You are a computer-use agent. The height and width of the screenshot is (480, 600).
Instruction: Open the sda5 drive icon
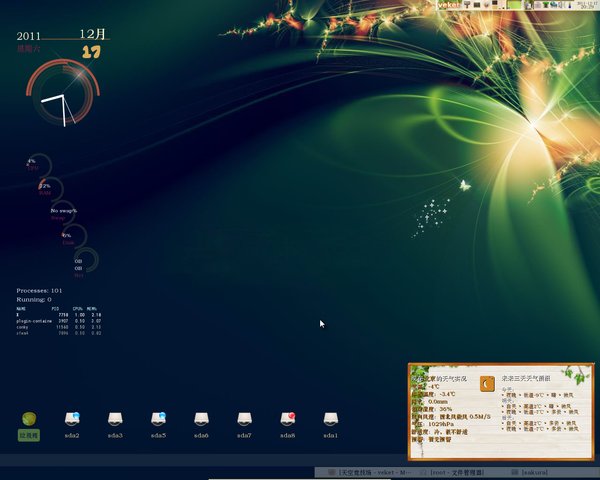pyautogui.click(x=158, y=420)
